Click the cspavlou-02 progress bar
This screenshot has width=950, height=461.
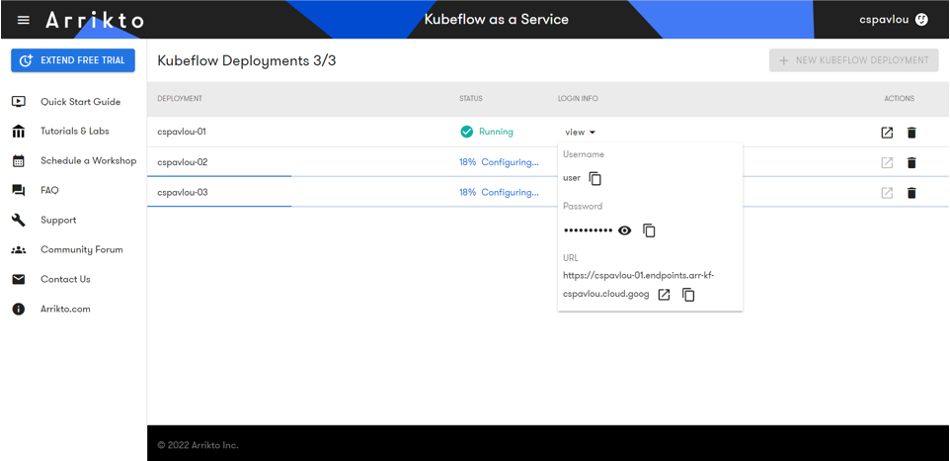548,176
